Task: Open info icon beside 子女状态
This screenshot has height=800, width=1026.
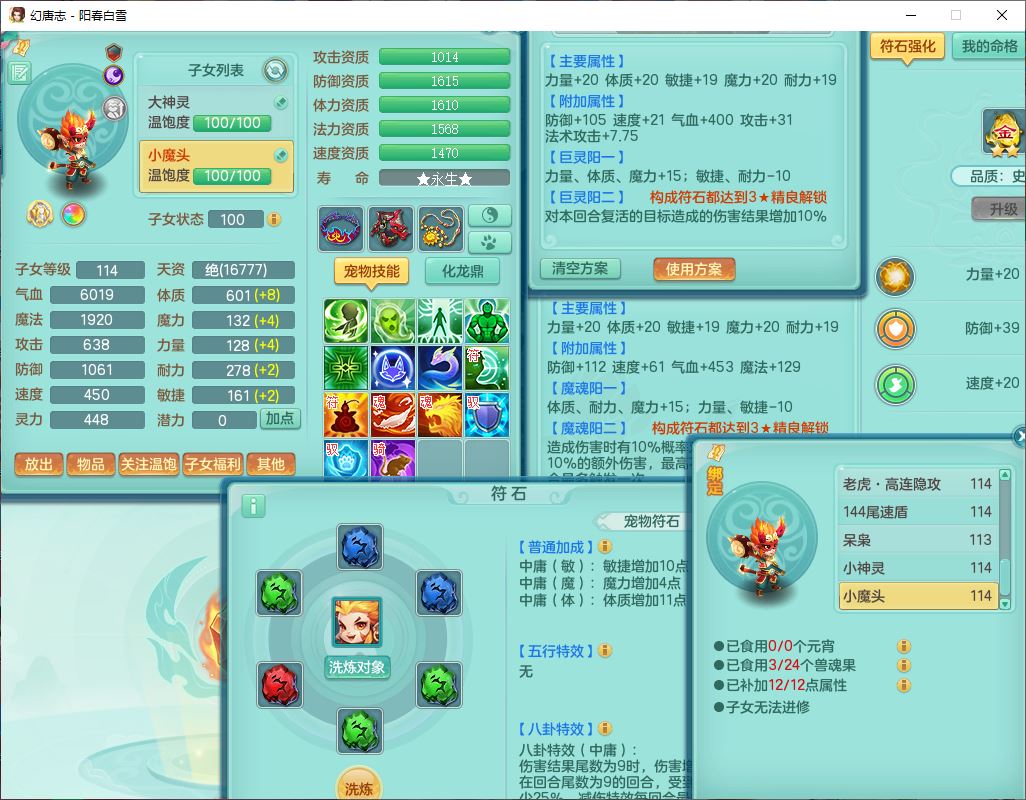Action: 274,219
